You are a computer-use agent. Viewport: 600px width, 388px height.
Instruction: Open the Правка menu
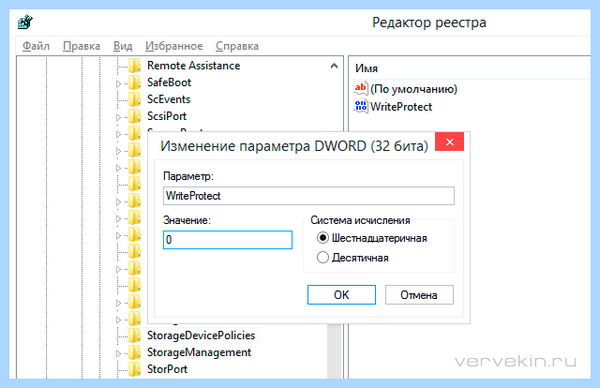tap(82, 46)
